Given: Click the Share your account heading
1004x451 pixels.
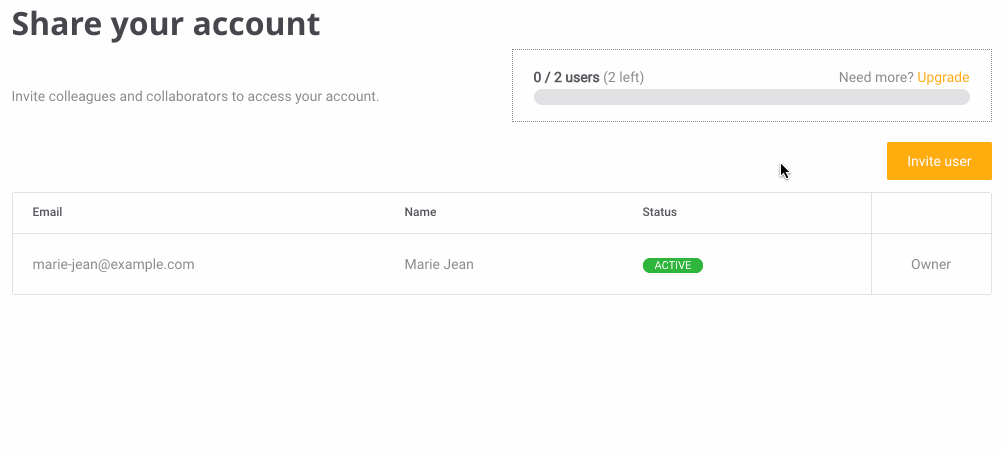Looking at the screenshot, I should [x=166, y=24].
